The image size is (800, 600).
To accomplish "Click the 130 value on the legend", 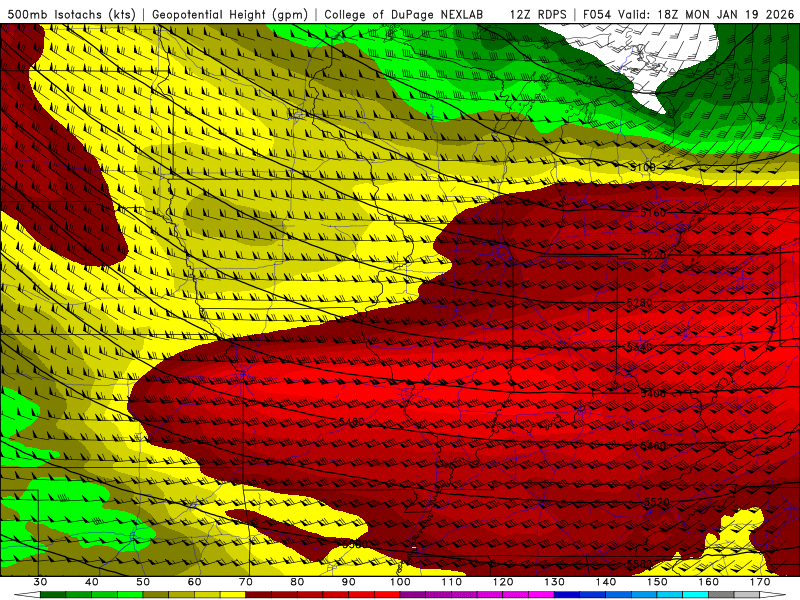I will 554,582.
